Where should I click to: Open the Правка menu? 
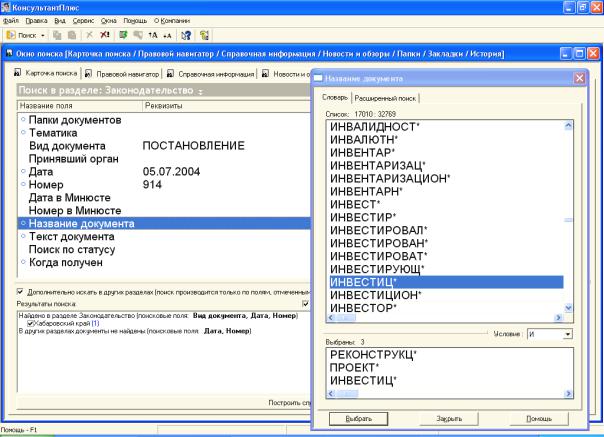click(x=37, y=21)
